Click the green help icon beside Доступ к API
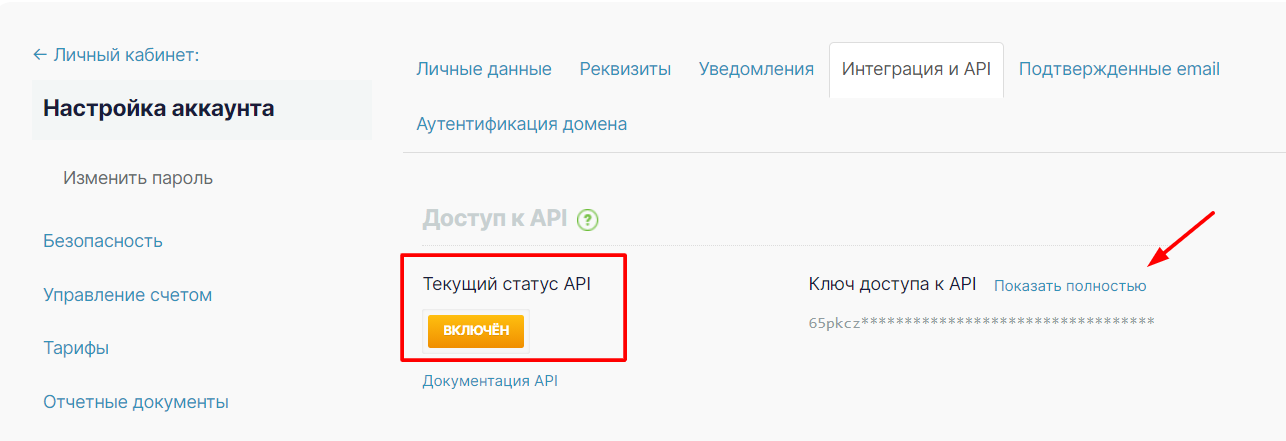1286x441 pixels. click(587, 219)
